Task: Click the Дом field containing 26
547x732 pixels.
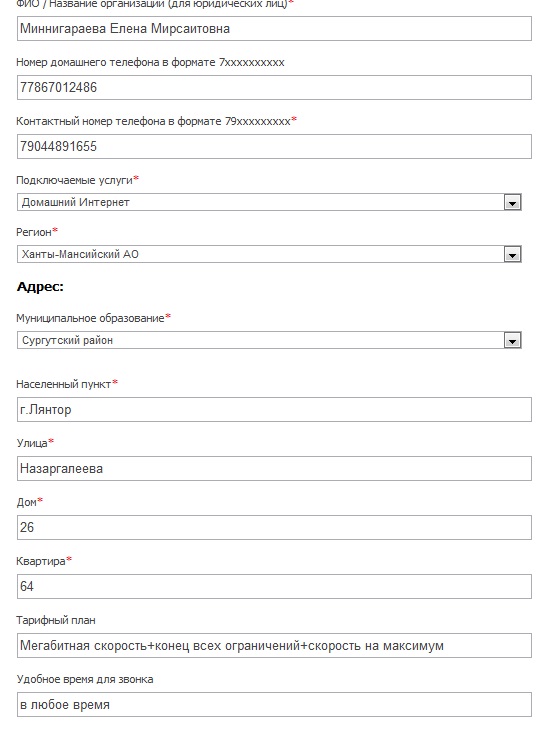Action: point(274,528)
